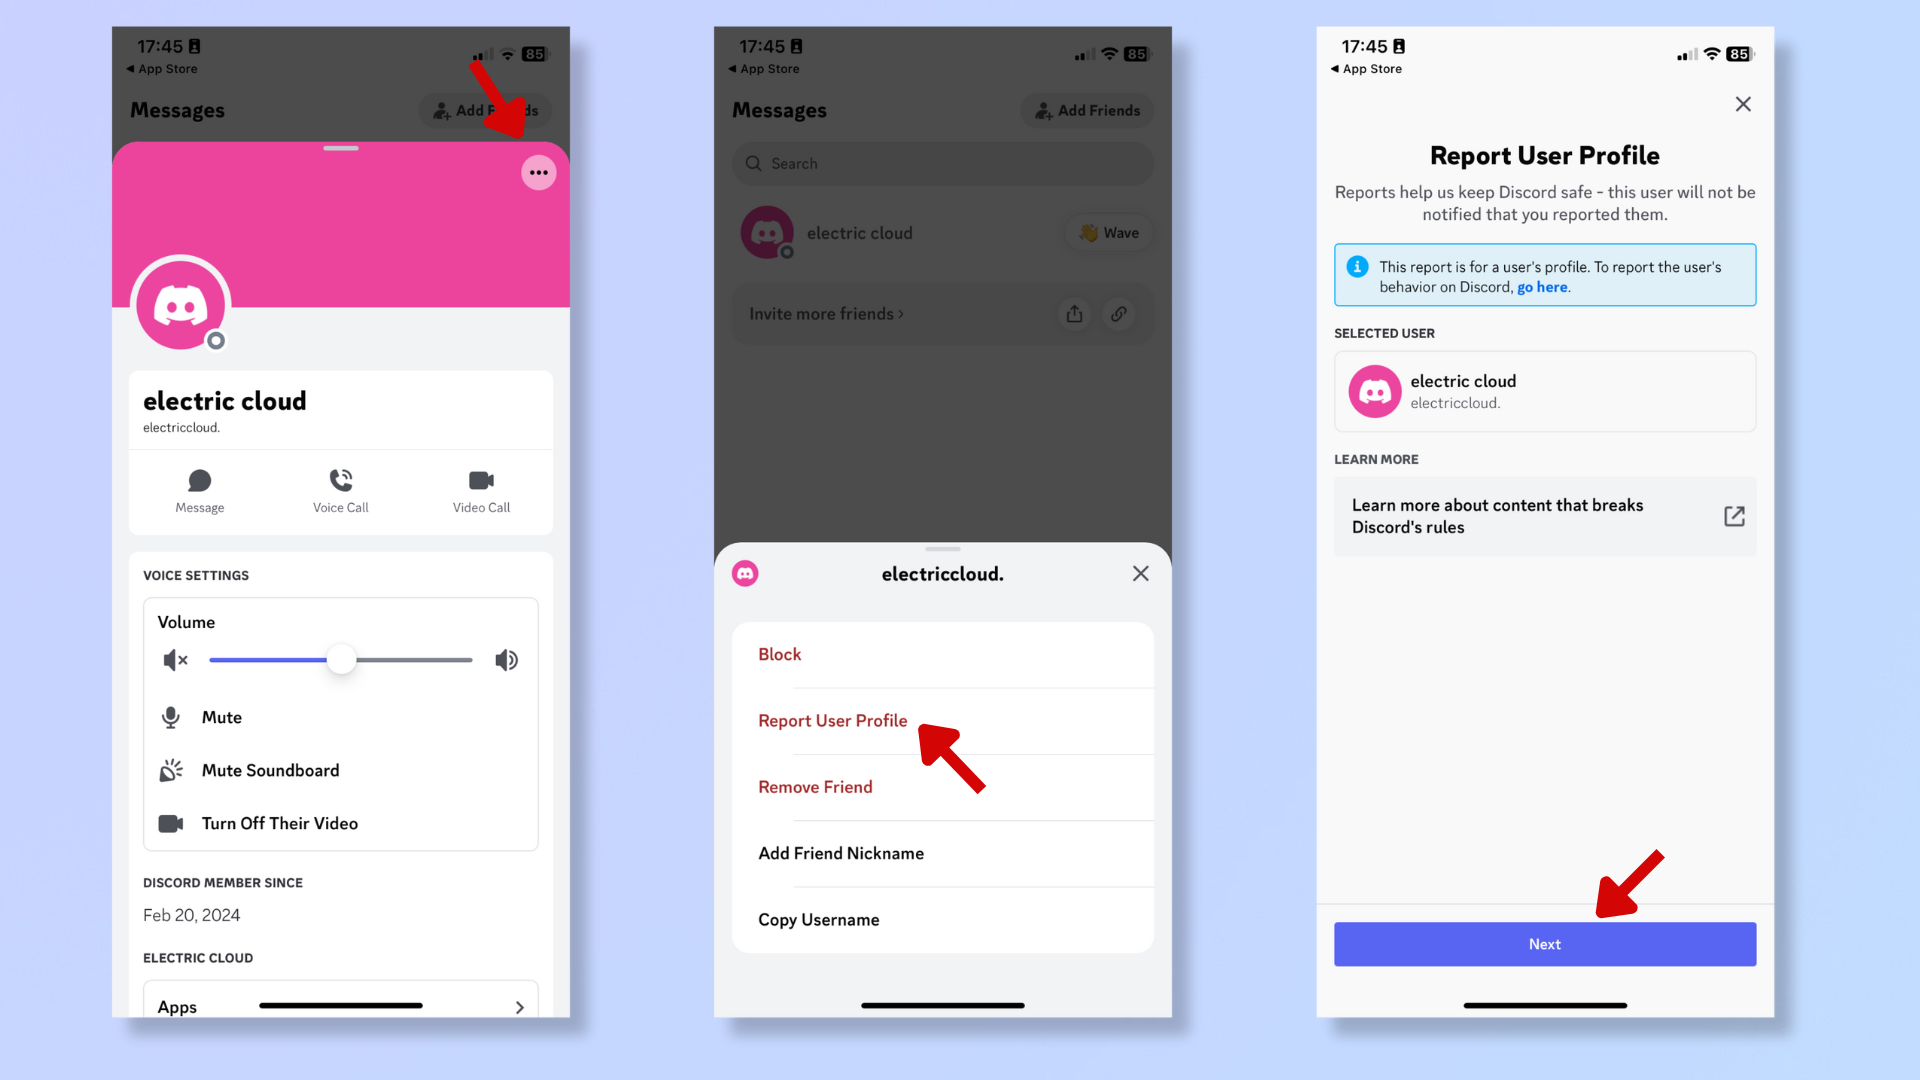Select Report User Profile from context menu
The width and height of the screenshot is (1920, 1080).
point(832,720)
